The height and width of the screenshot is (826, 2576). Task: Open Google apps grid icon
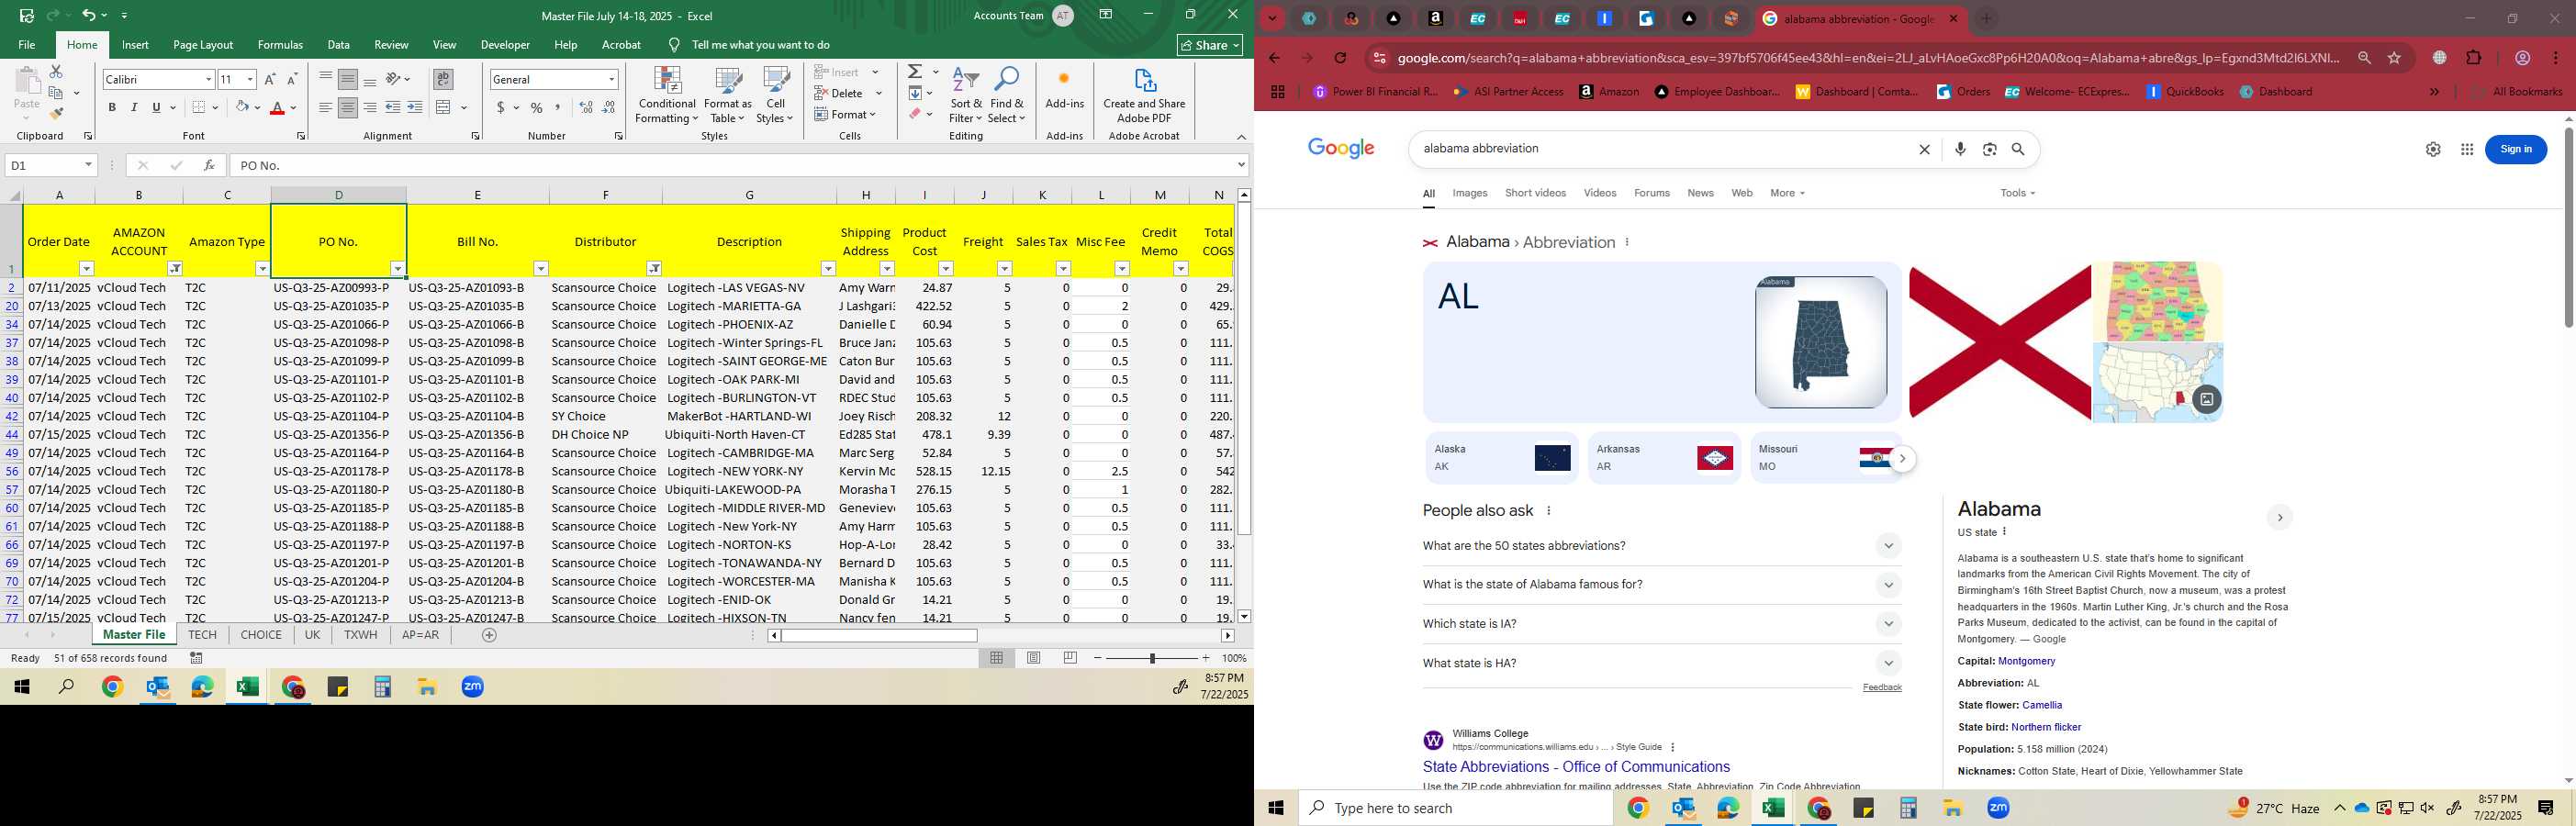2467,149
